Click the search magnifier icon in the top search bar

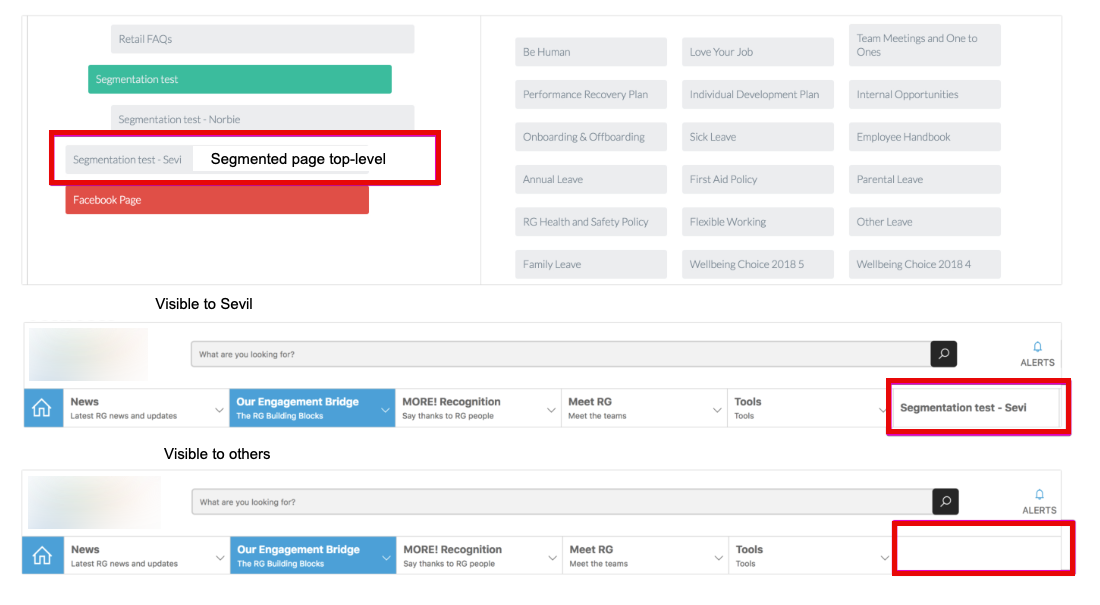coord(944,354)
